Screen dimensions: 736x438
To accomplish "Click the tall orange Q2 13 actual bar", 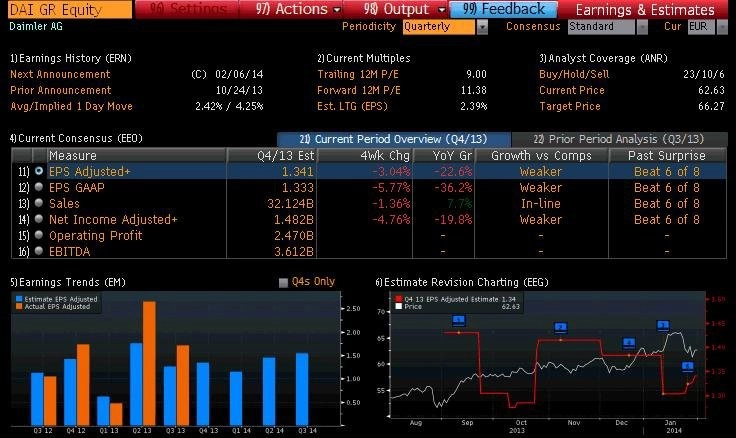I will click(x=149, y=363).
